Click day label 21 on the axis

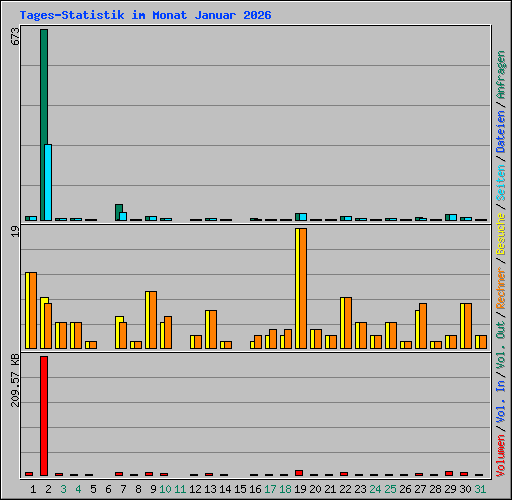[330, 489]
